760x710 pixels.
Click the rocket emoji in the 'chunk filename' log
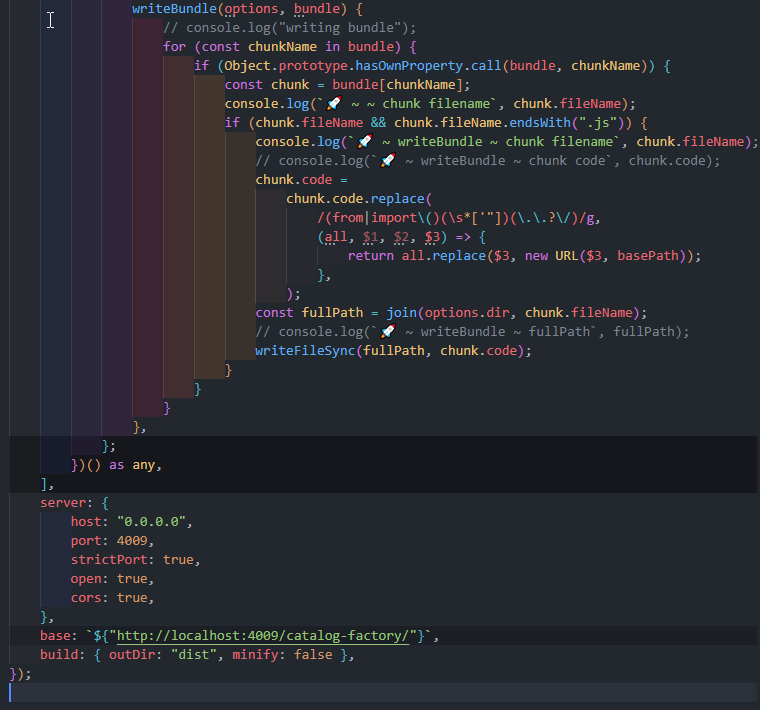click(x=333, y=103)
